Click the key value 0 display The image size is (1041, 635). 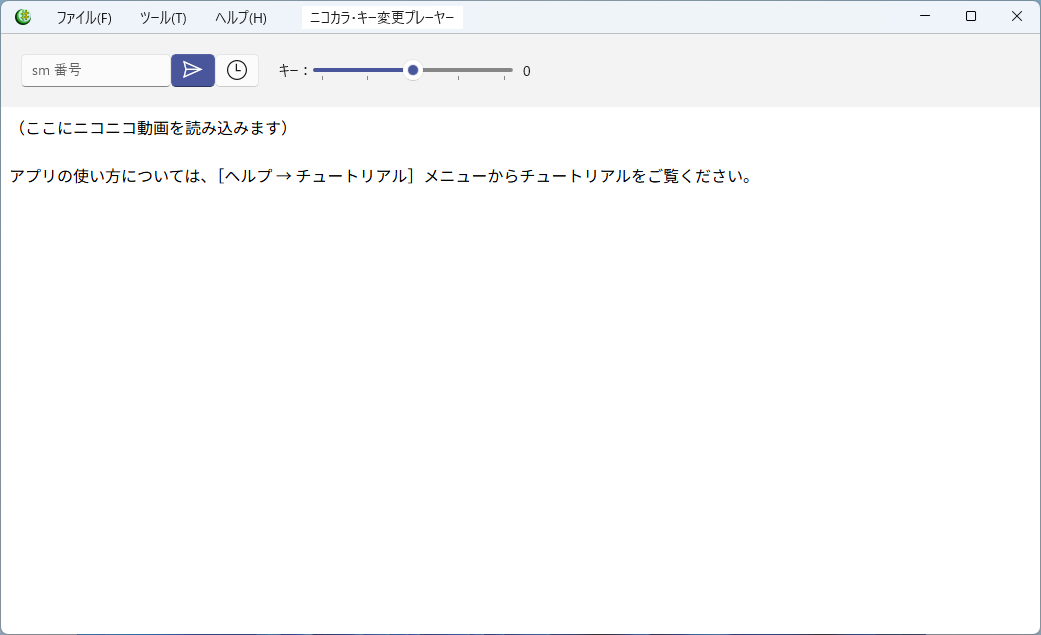[527, 71]
